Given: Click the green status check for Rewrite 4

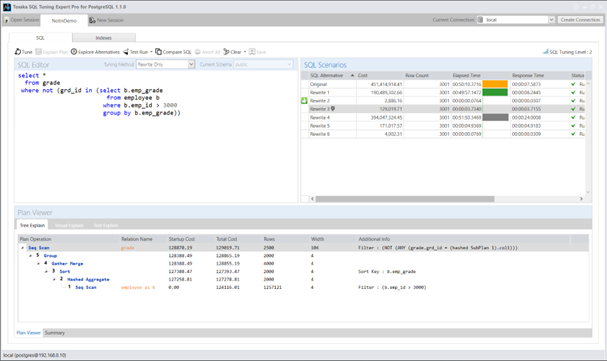Looking at the screenshot, I should point(573,117).
